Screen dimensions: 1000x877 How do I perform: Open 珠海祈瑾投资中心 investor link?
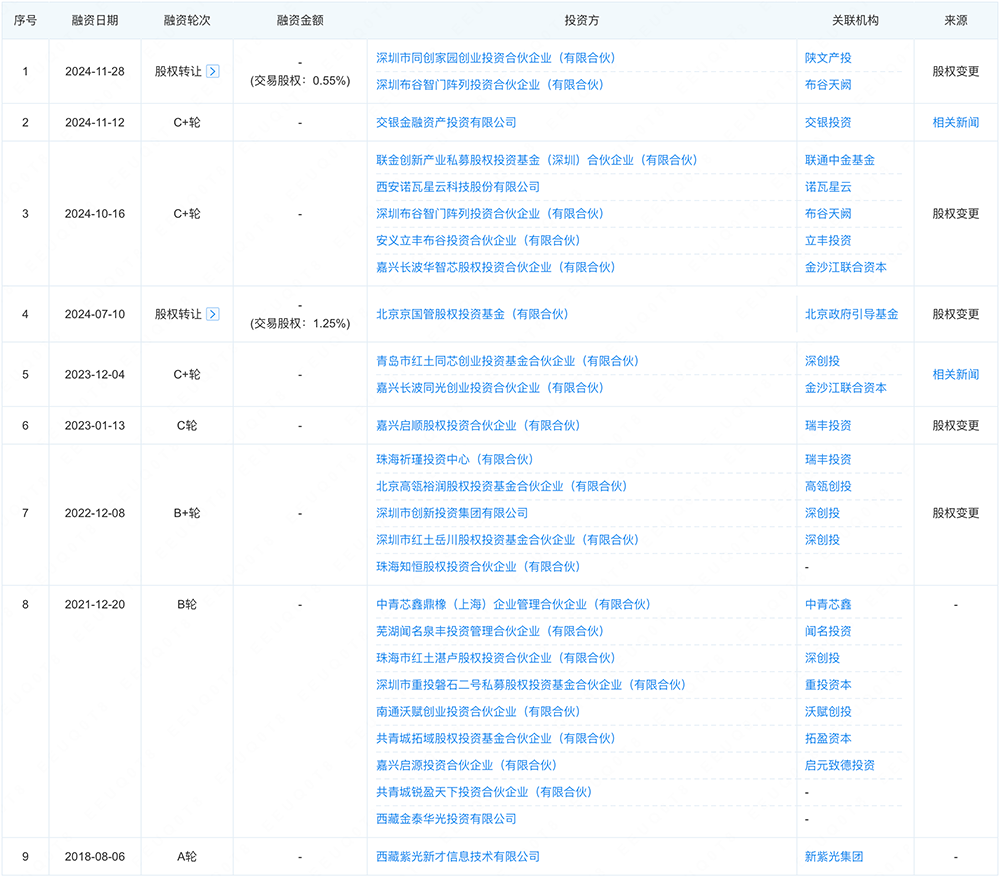[454, 460]
